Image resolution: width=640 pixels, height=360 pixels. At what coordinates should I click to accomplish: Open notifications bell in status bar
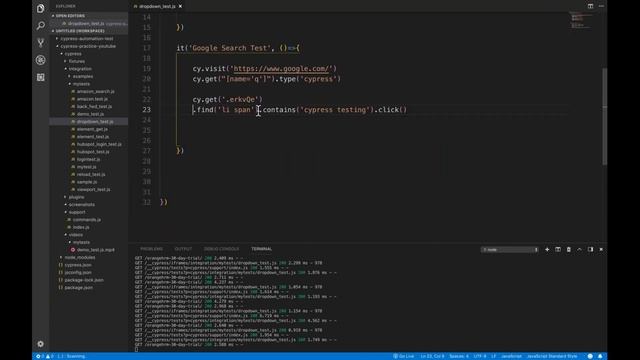pos(600,356)
